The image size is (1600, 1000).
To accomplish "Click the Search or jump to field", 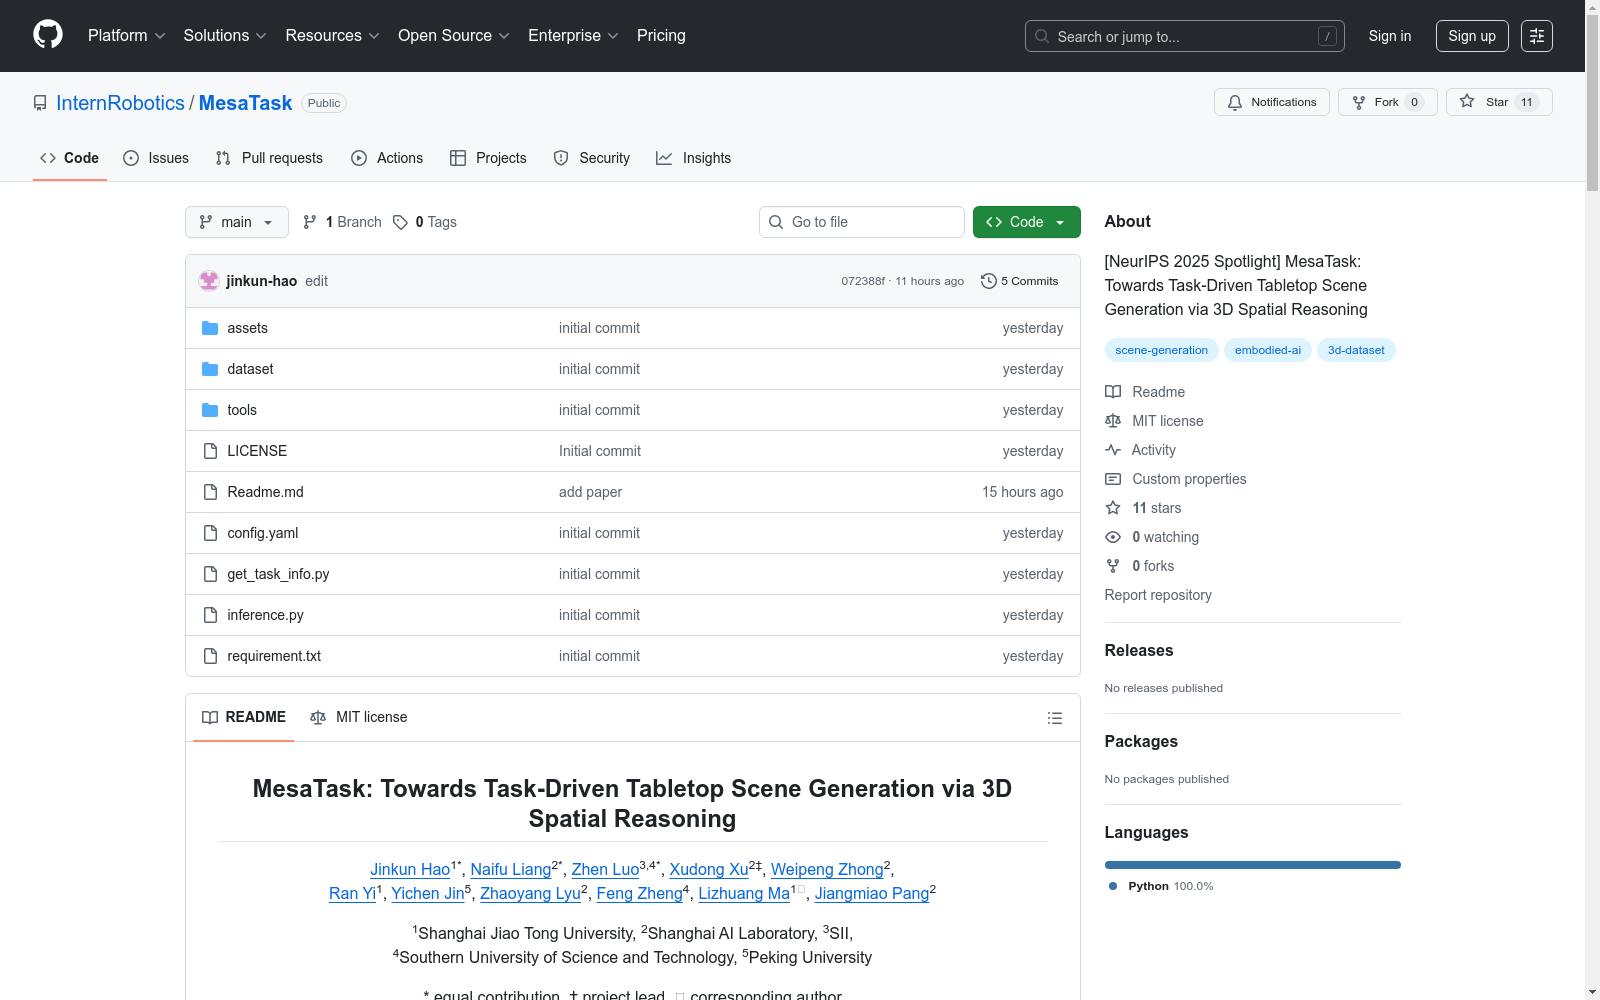I will pos(1185,36).
